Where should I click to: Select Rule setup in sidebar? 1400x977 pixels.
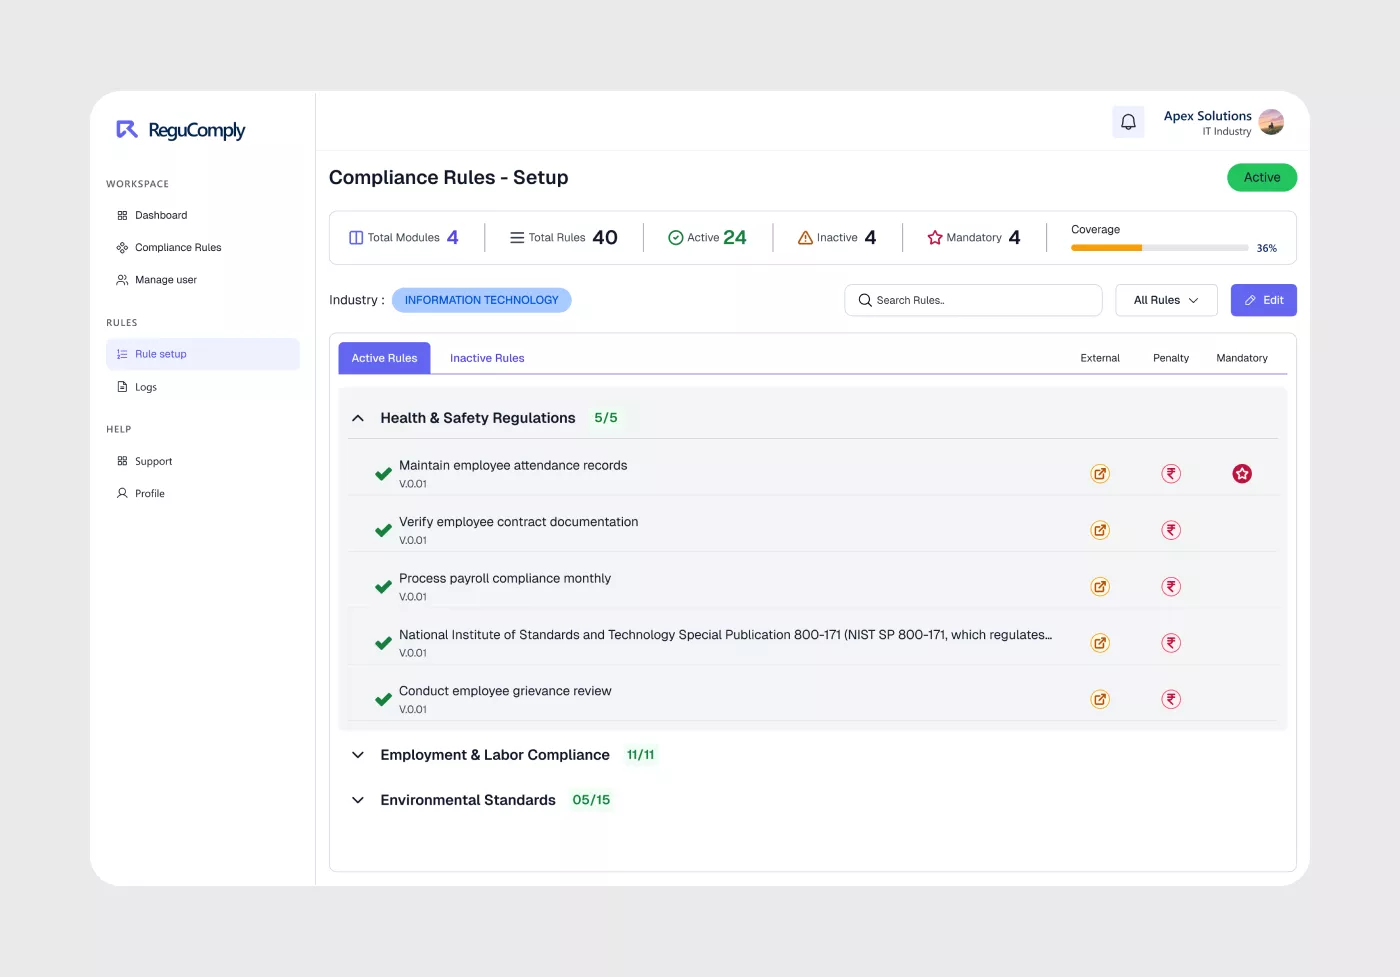(x=202, y=354)
